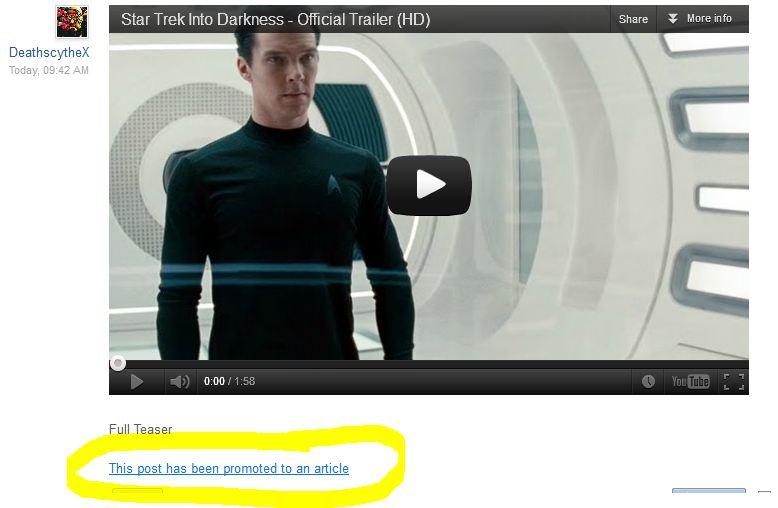Click the small play icon in the control bar
The height and width of the screenshot is (508, 778).
(136, 381)
